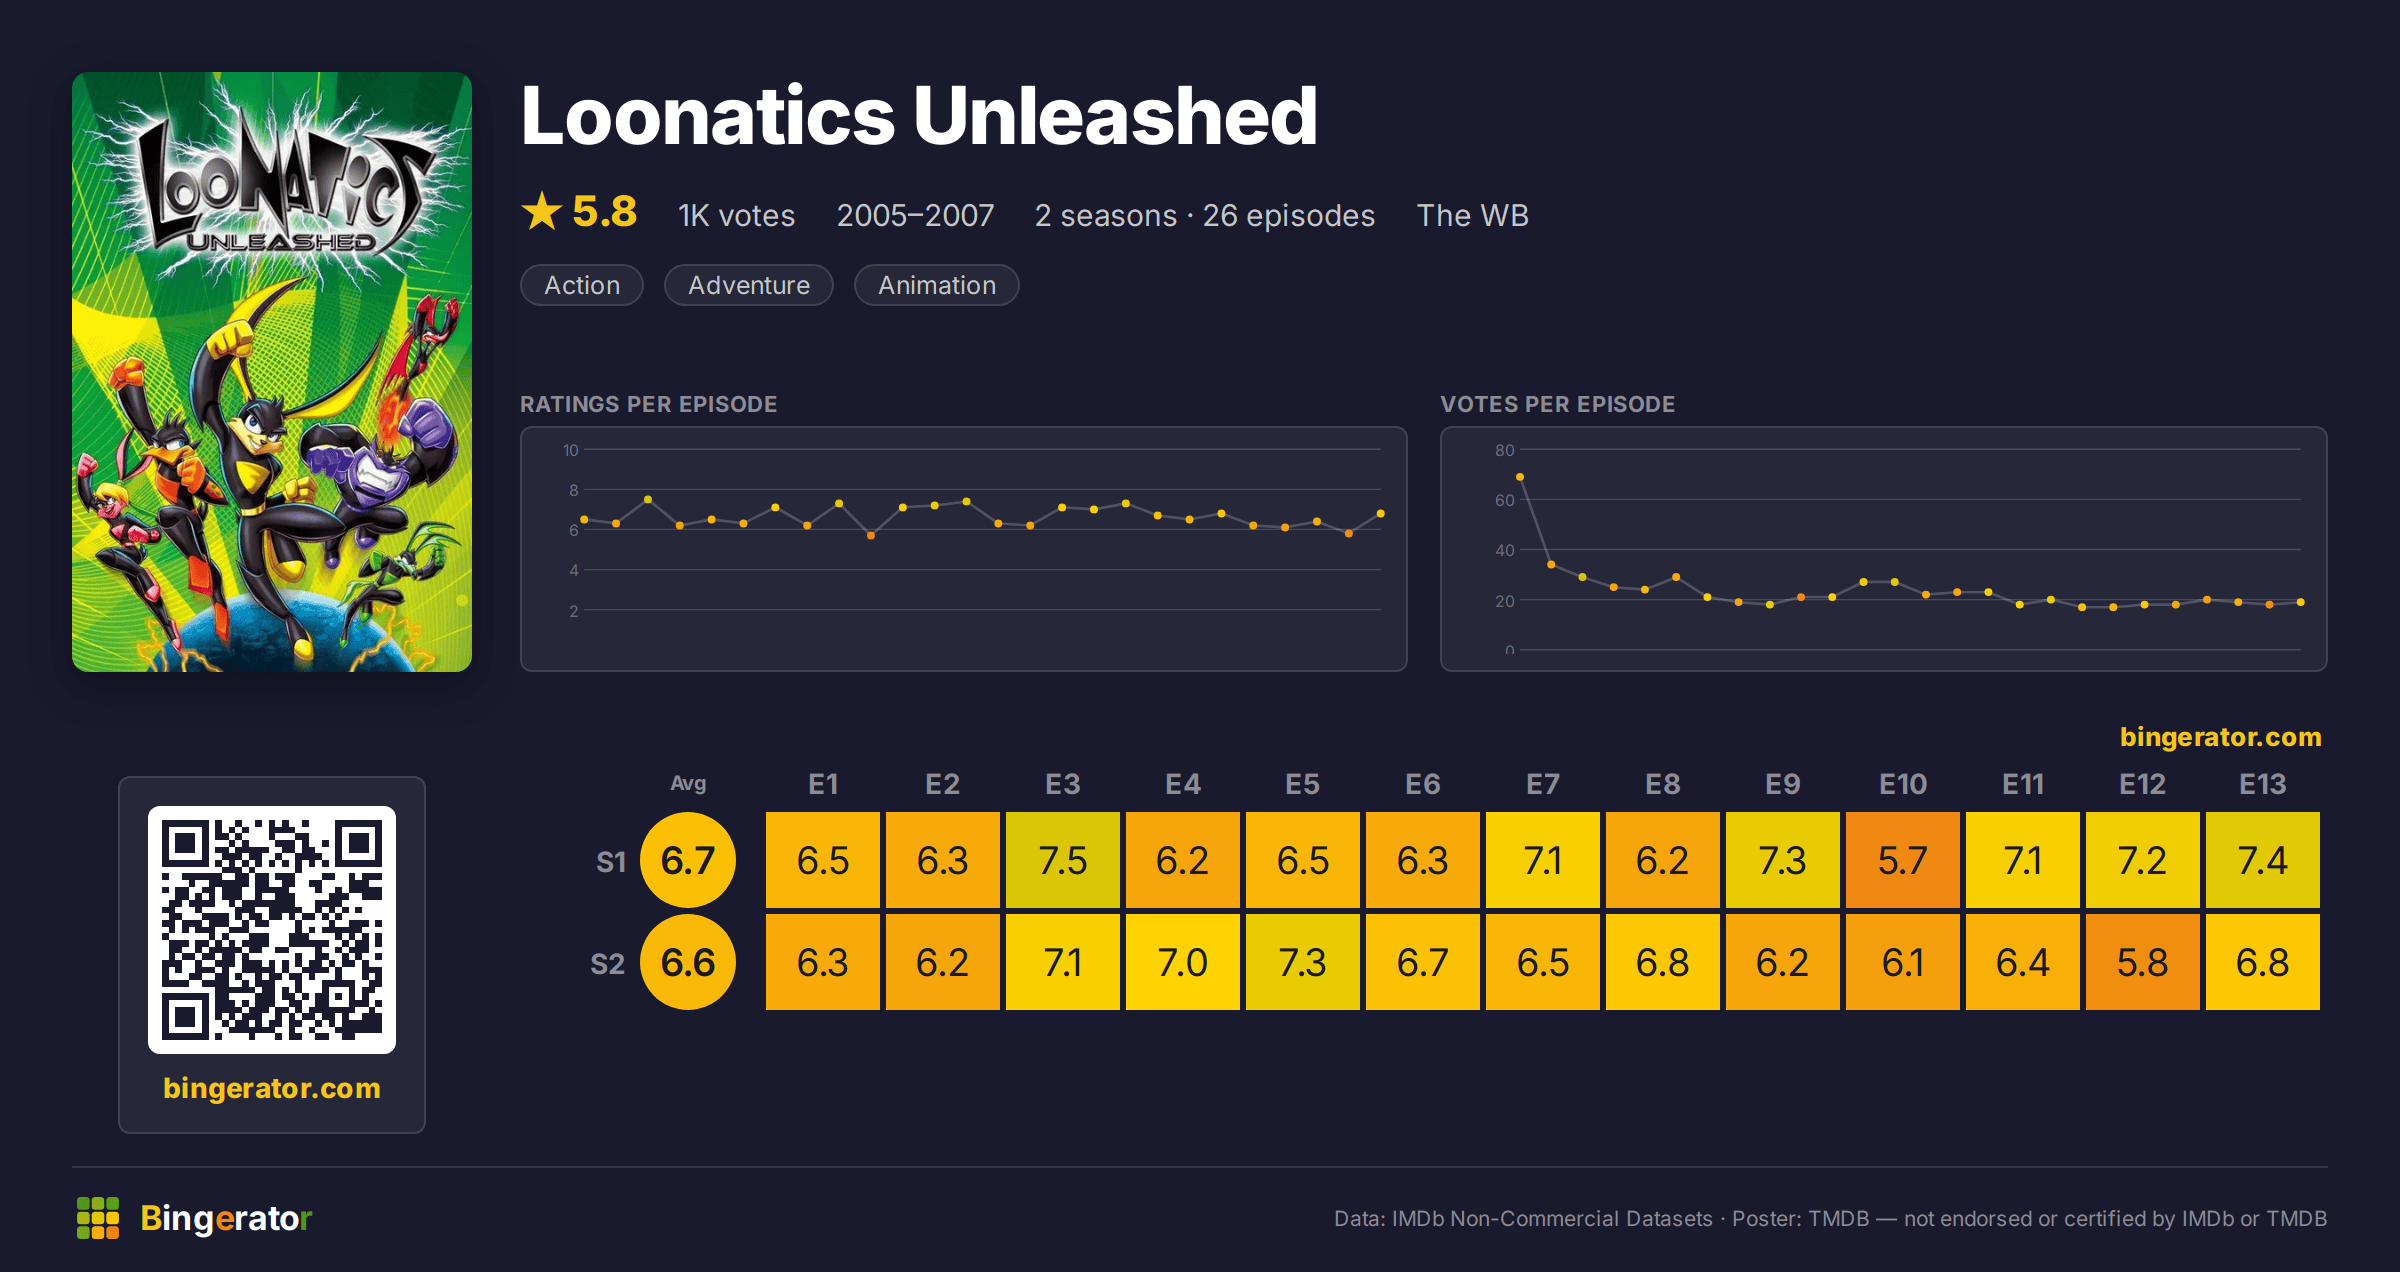Open the Loonatics Unleashed poster thumbnail
This screenshot has height=1272, width=2400.
pyautogui.click(x=272, y=372)
